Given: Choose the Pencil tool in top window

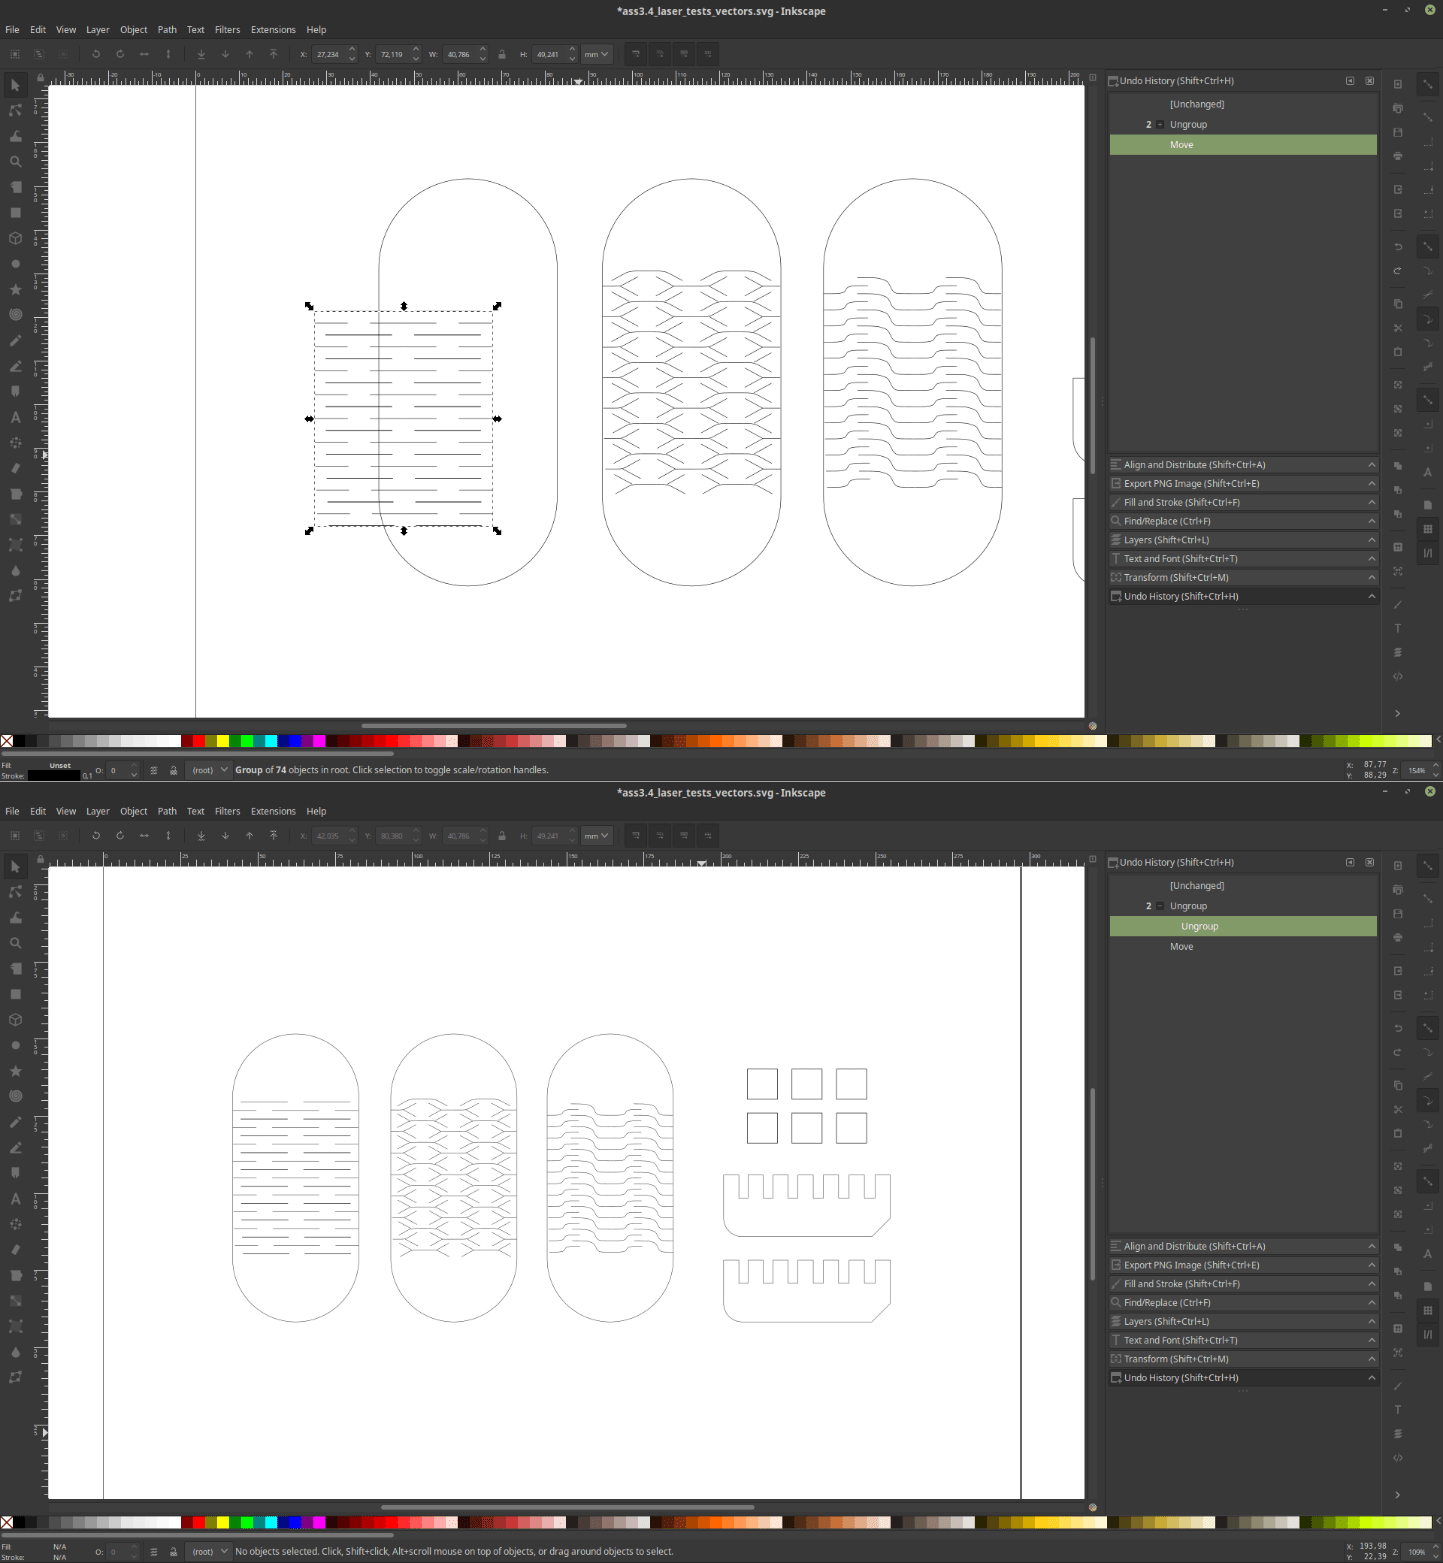Looking at the screenshot, I should point(15,340).
